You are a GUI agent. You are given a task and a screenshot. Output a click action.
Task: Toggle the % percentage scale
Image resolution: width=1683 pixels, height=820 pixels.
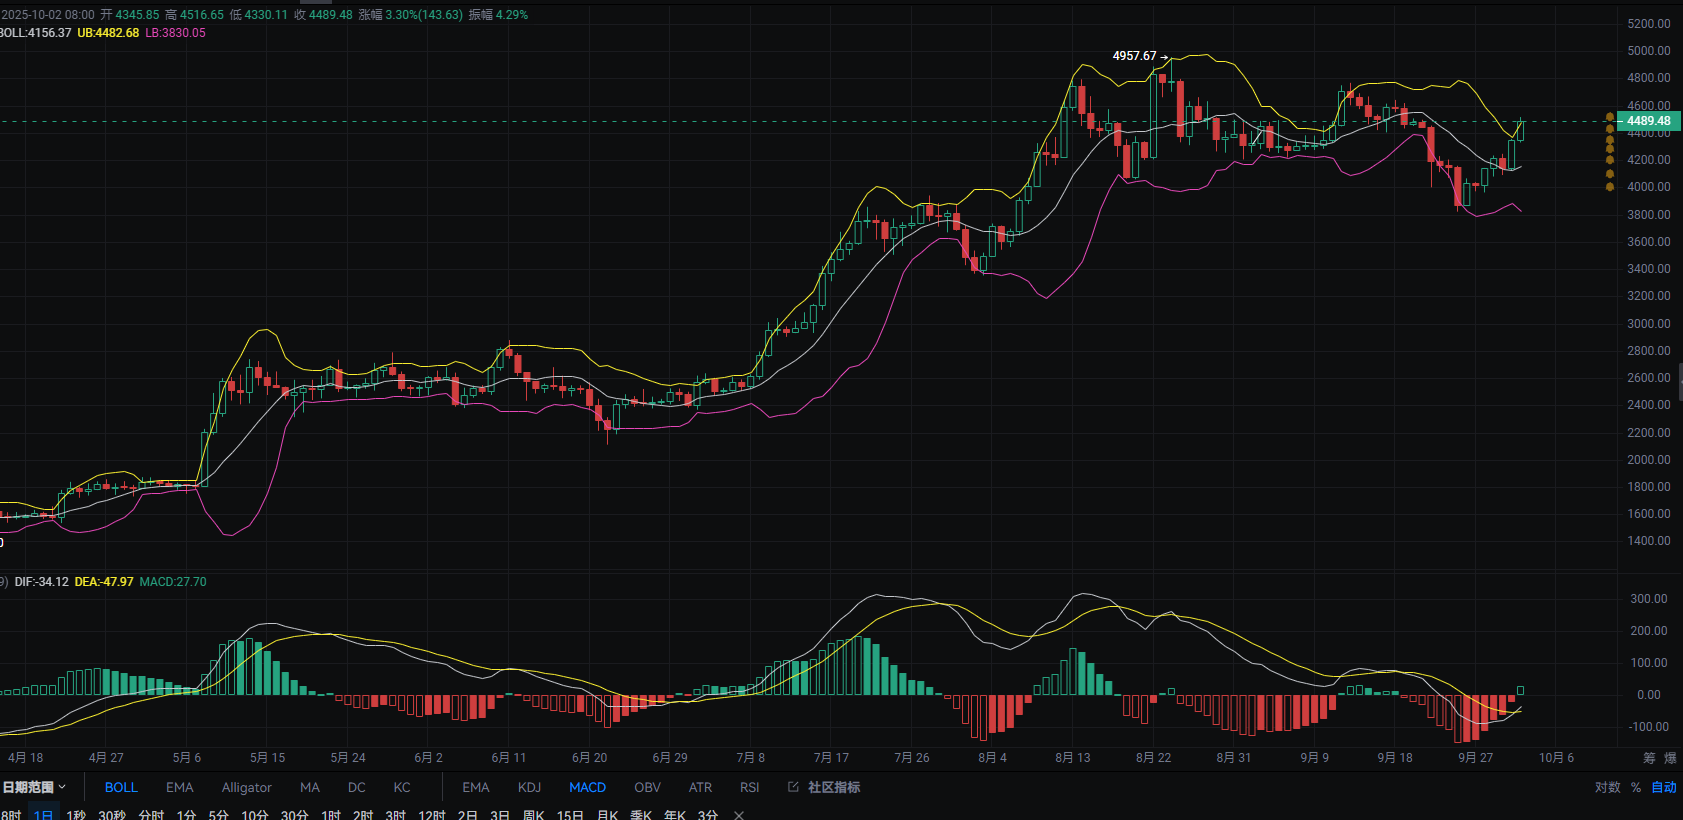(x=1636, y=787)
